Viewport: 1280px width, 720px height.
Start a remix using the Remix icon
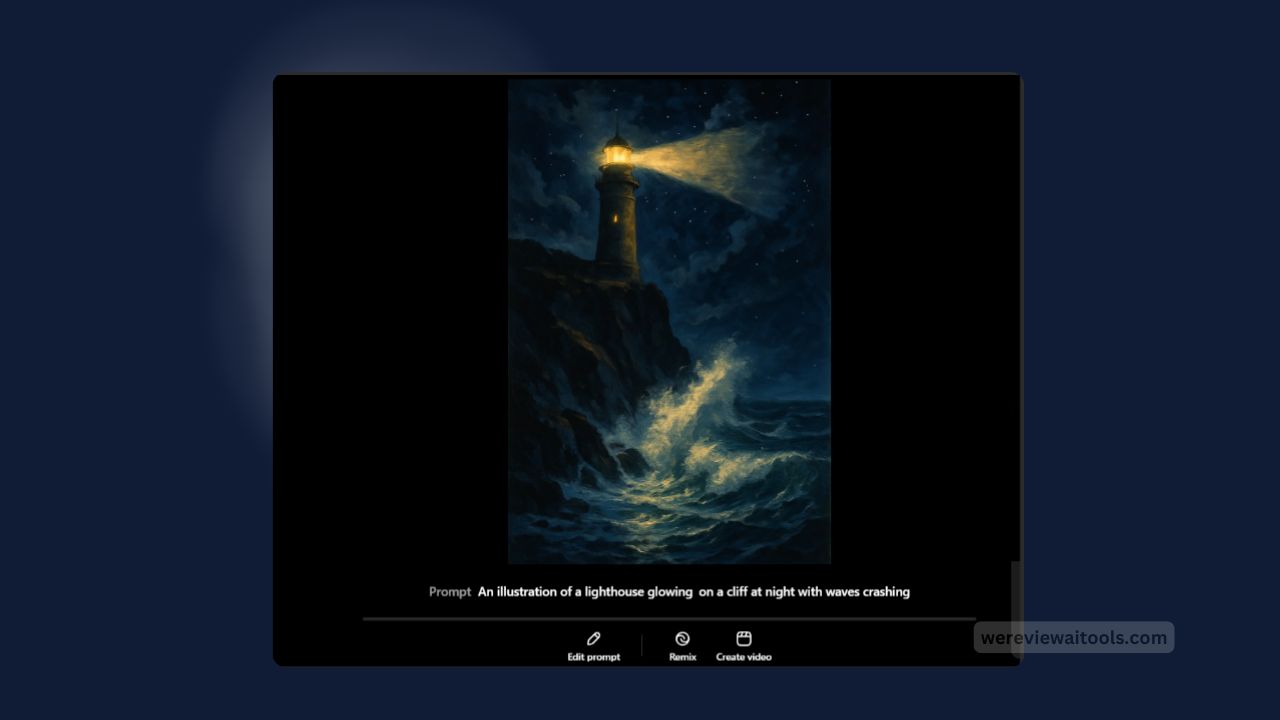coord(683,638)
